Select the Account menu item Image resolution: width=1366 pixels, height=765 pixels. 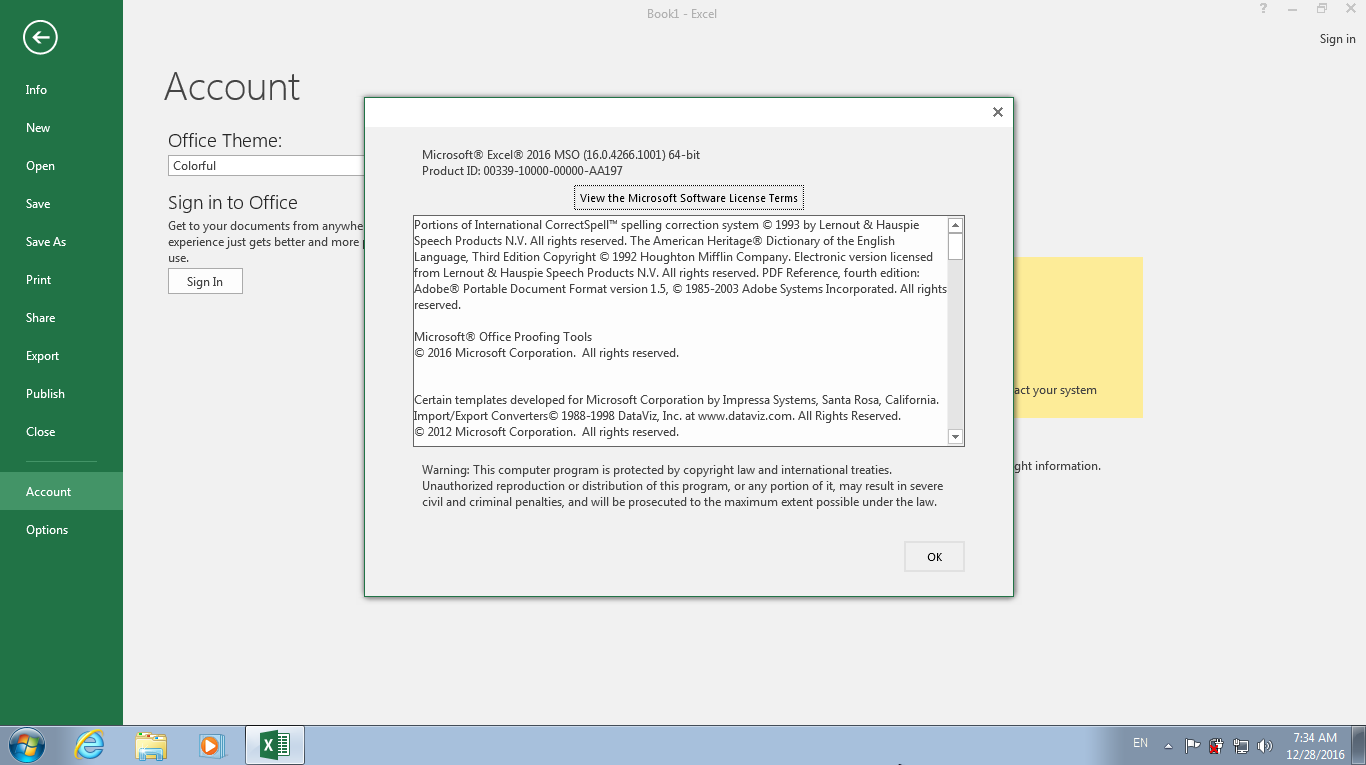pos(61,491)
